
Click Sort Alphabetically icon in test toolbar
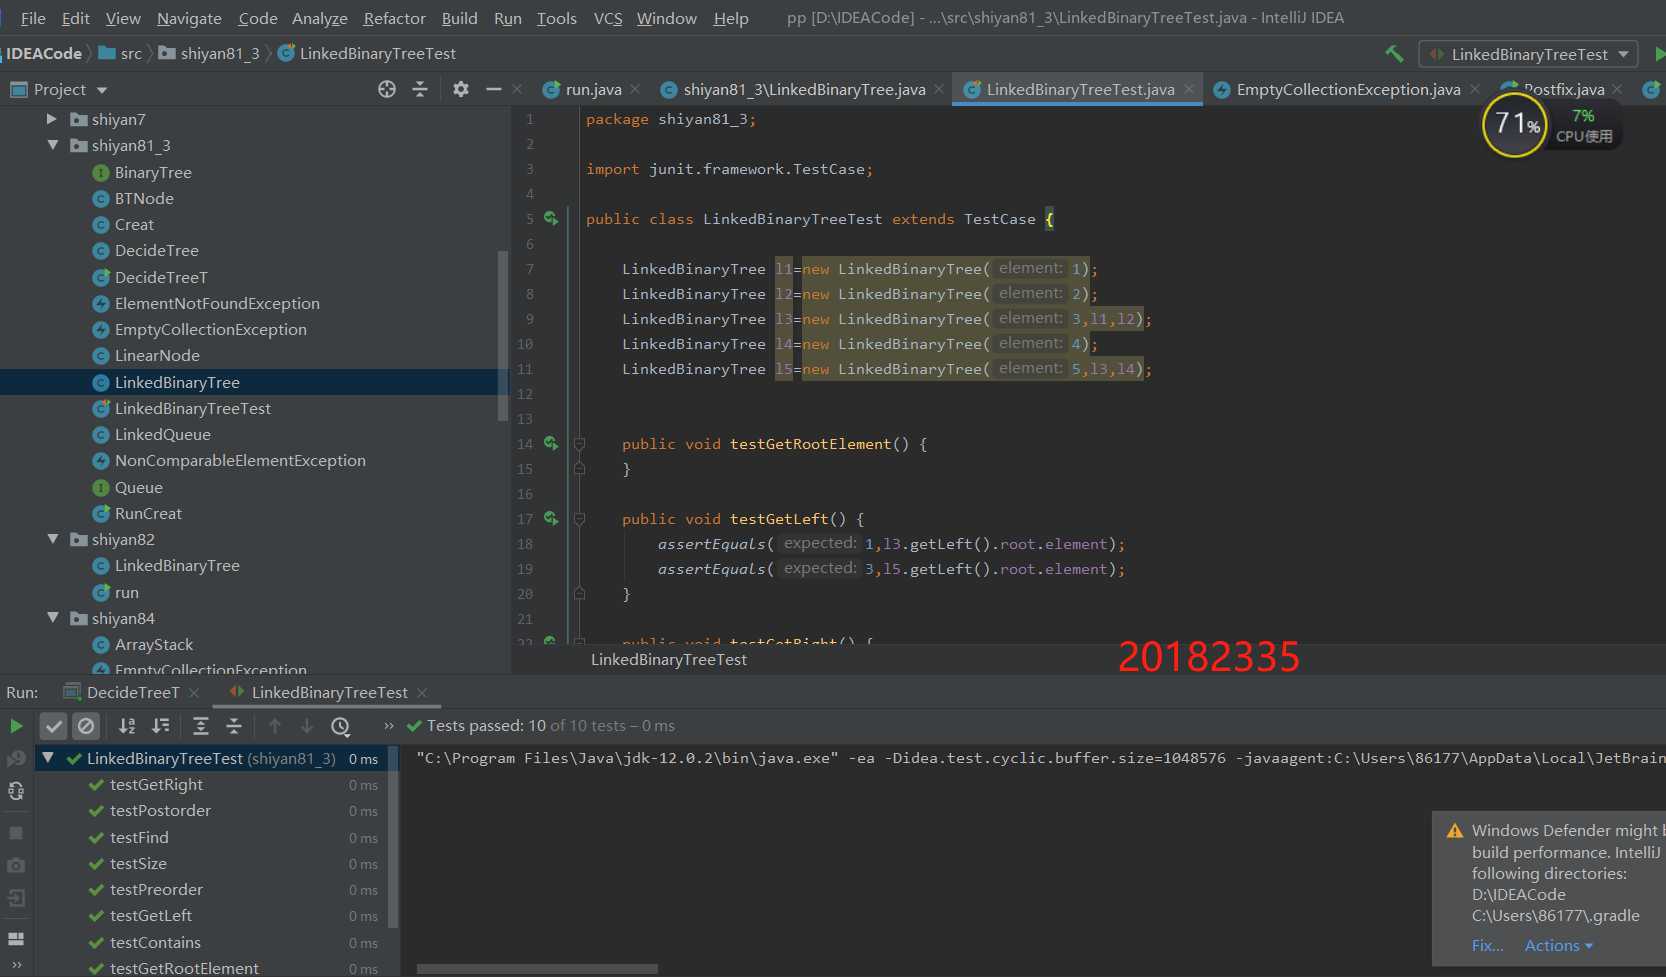(x=127, y=726)
